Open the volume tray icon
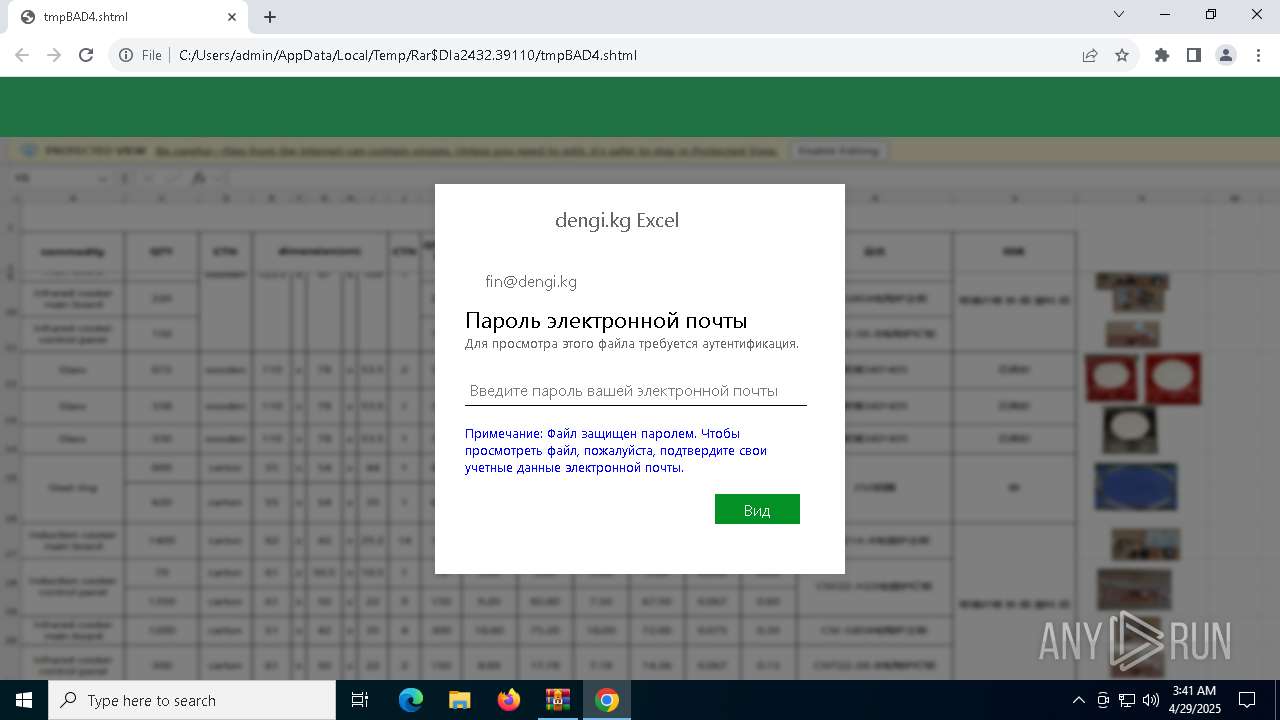Image resolution: width=1280 pixels, height=720 pixels. pyautogui.click(x=1150, y=700)
